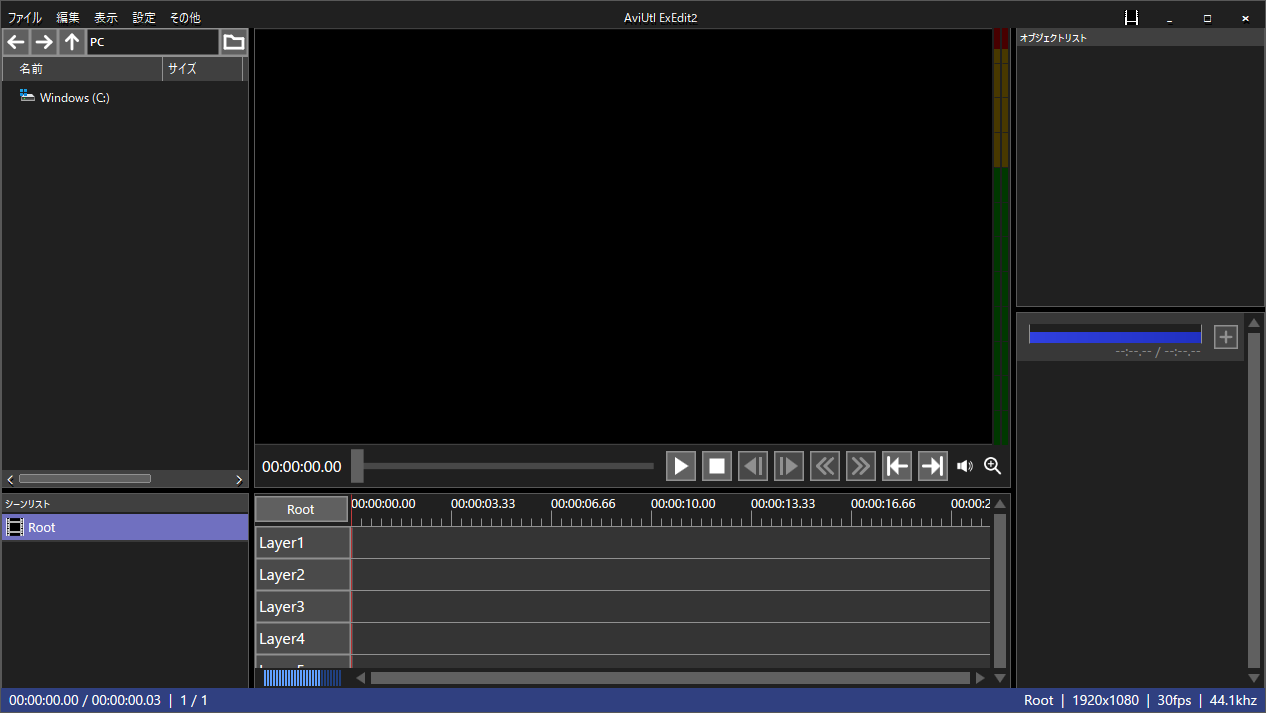Click the plus button beside blue bar

1225,337
